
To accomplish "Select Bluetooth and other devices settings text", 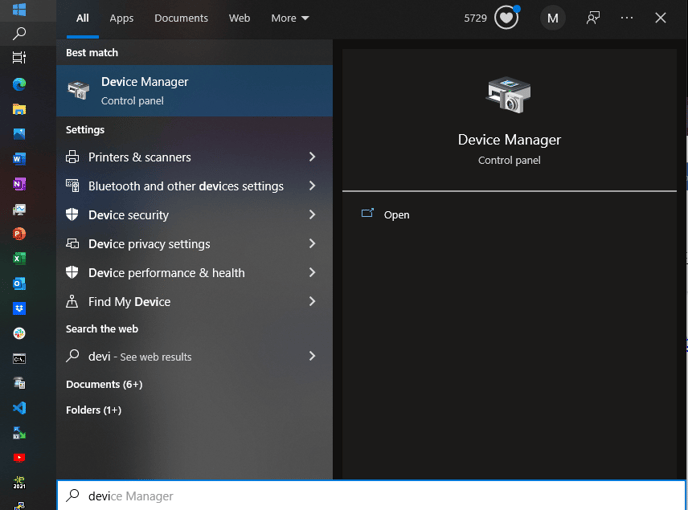I will pos(186,186).
